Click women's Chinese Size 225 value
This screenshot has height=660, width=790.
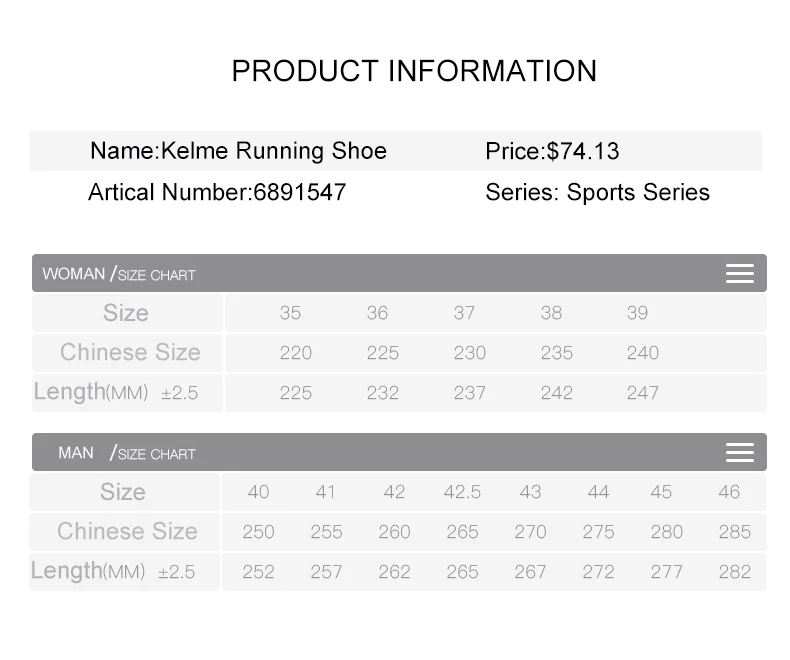click(383, 353)
